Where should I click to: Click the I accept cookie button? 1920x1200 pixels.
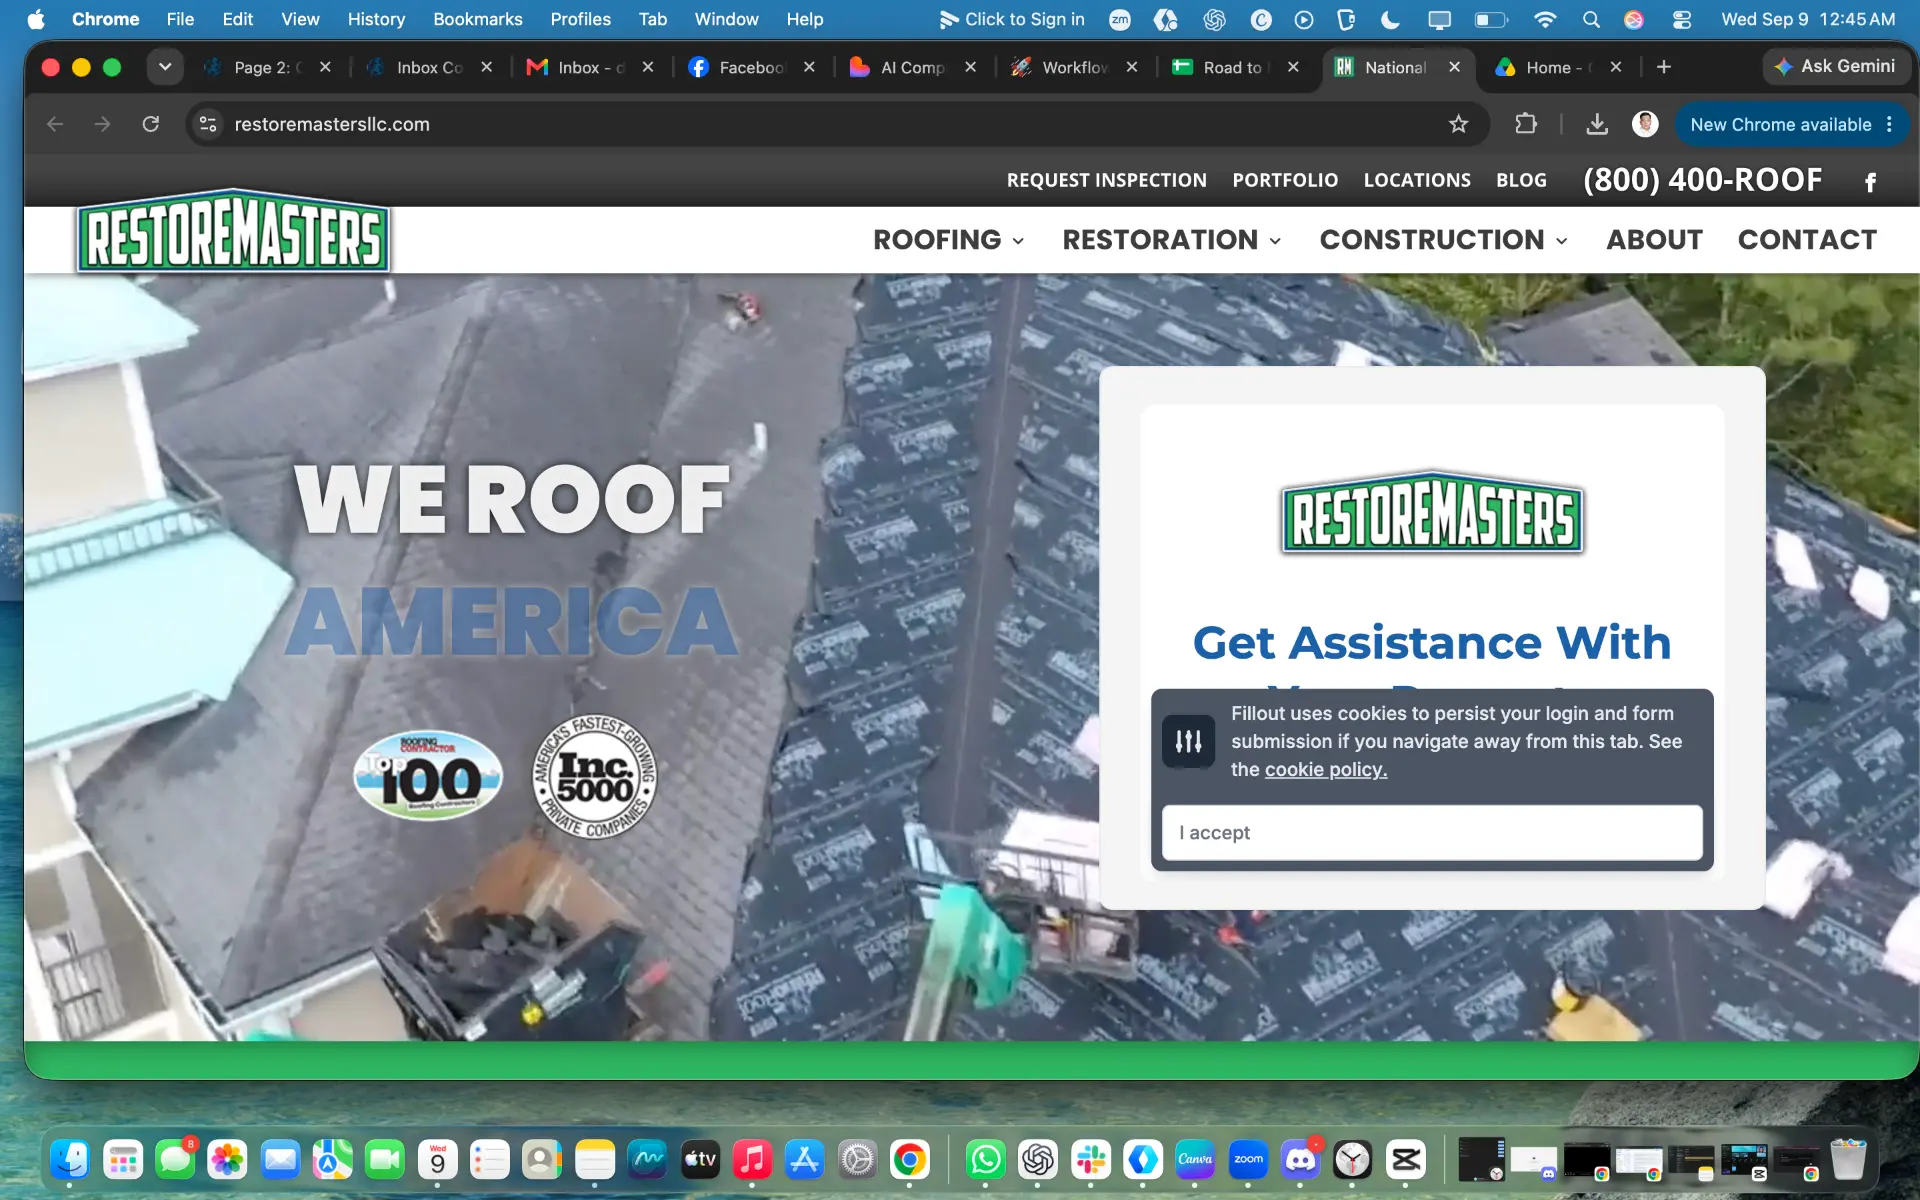tap(1432, 833)
